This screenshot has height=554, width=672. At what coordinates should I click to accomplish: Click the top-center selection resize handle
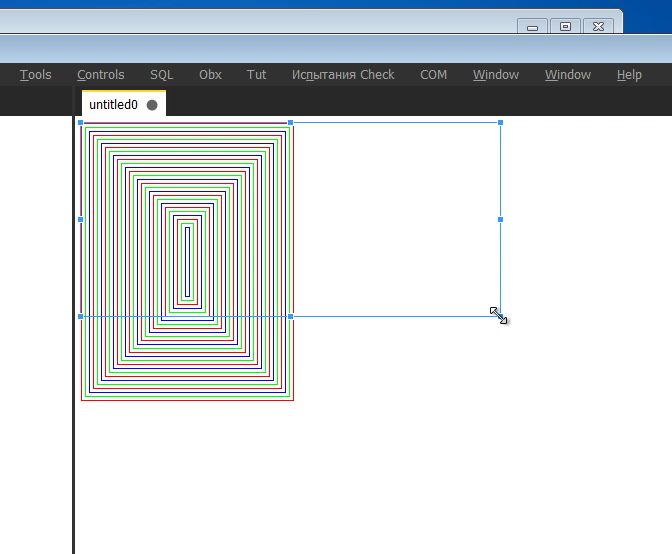tap(290, 123)
